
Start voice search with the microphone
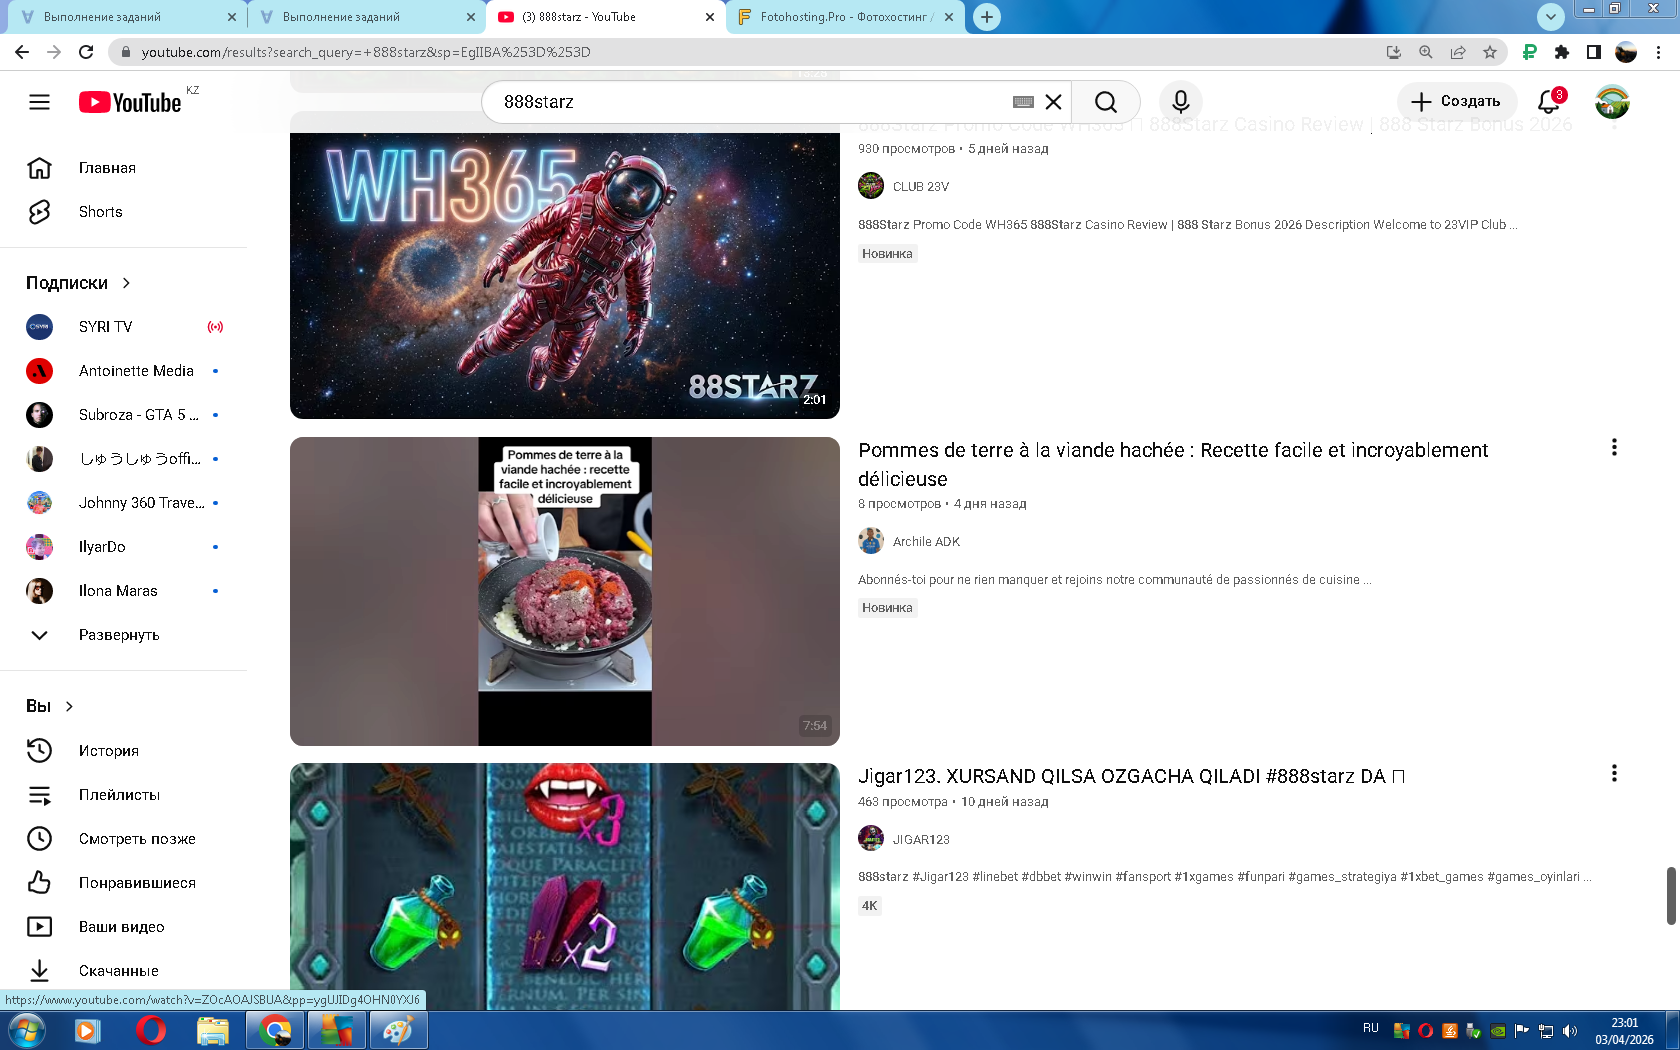[1181, 102]
